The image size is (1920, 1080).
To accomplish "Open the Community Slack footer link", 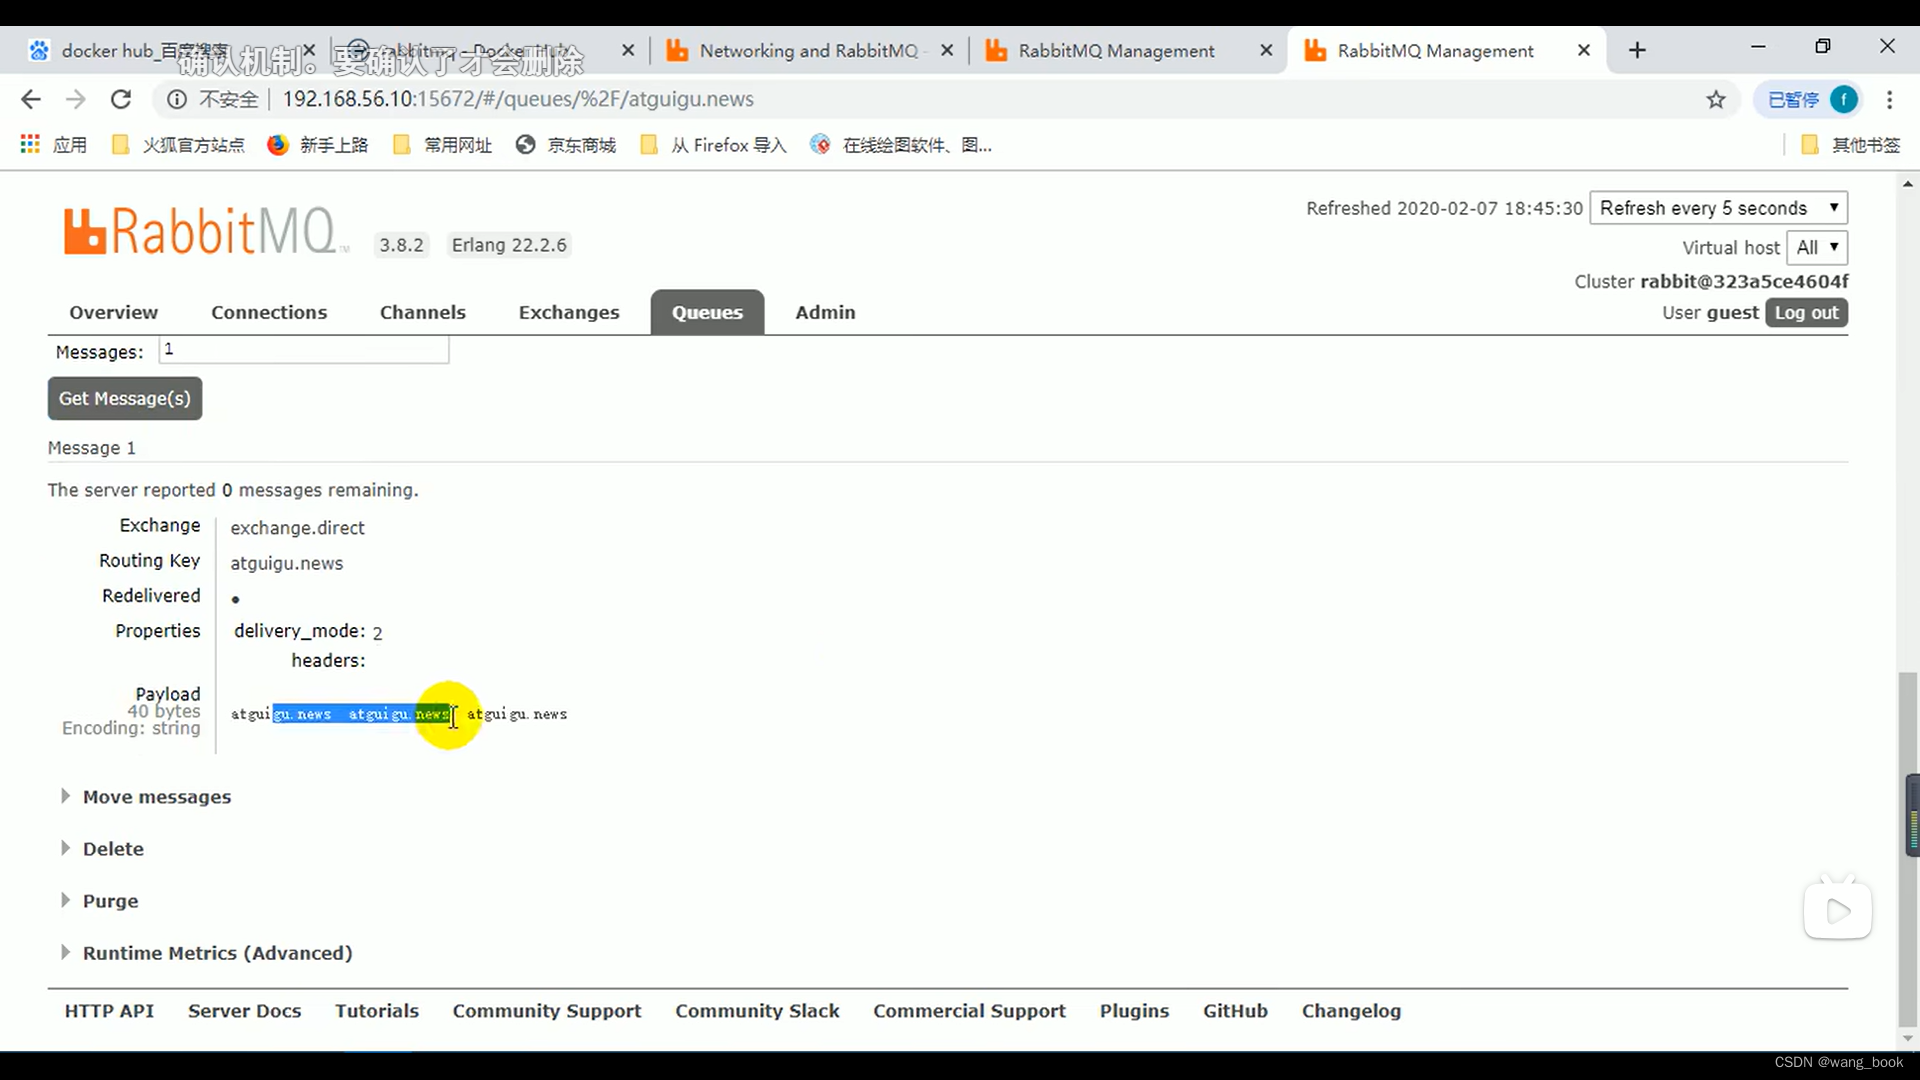I will tap(757, 1011).
